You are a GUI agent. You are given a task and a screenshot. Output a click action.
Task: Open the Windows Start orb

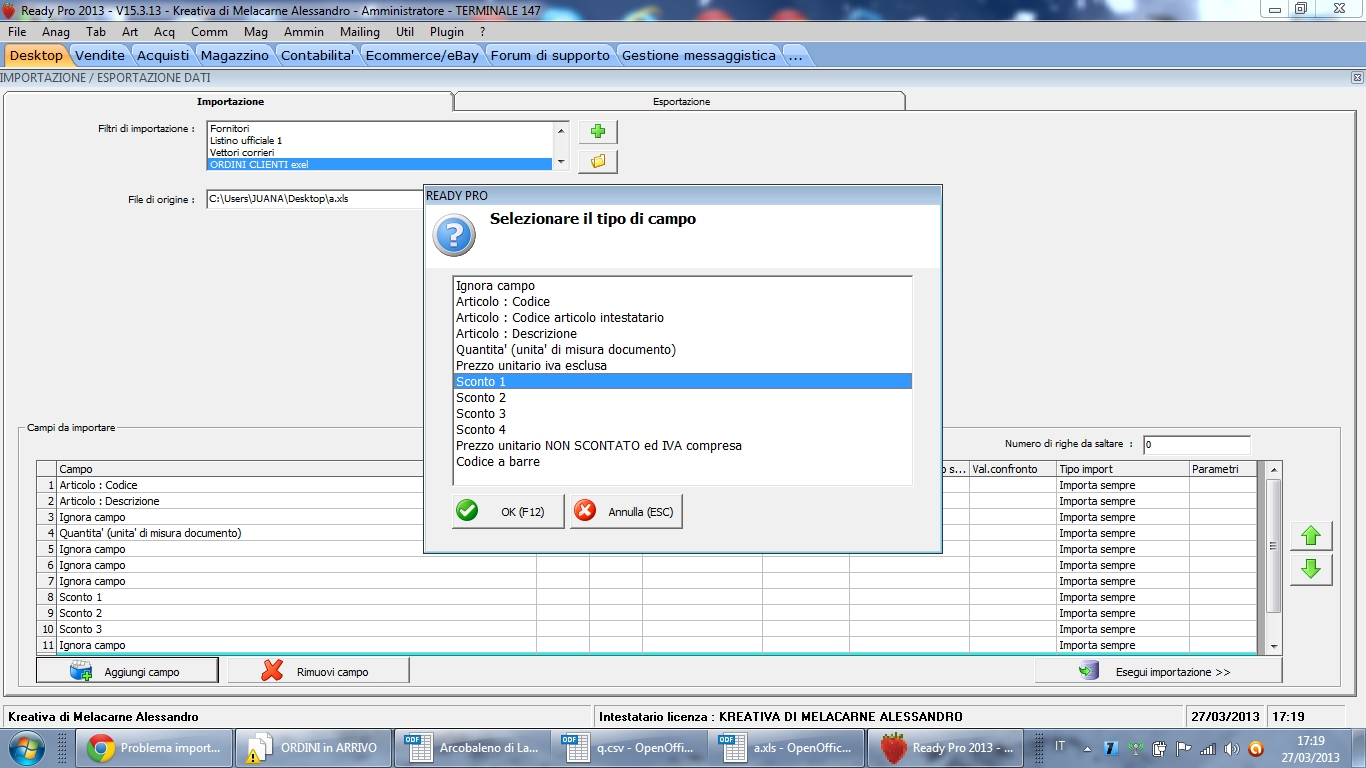(26, 748)
